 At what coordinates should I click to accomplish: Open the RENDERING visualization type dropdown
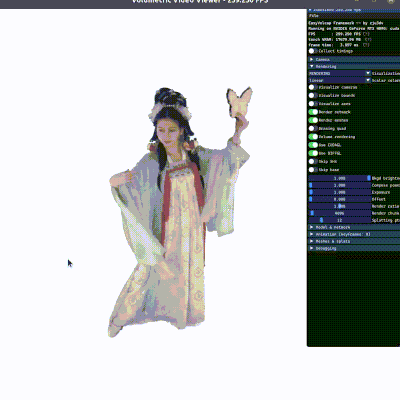[340, 73]
